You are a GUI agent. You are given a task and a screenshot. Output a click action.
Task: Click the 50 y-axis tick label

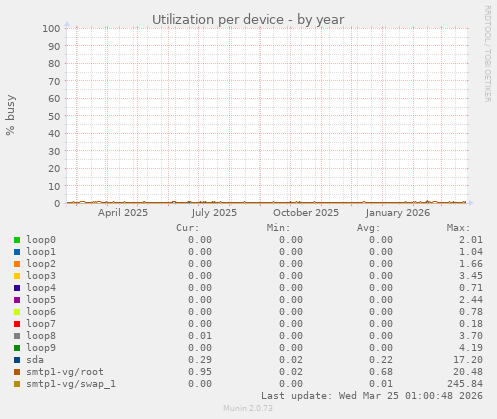[x=54, y=116]
